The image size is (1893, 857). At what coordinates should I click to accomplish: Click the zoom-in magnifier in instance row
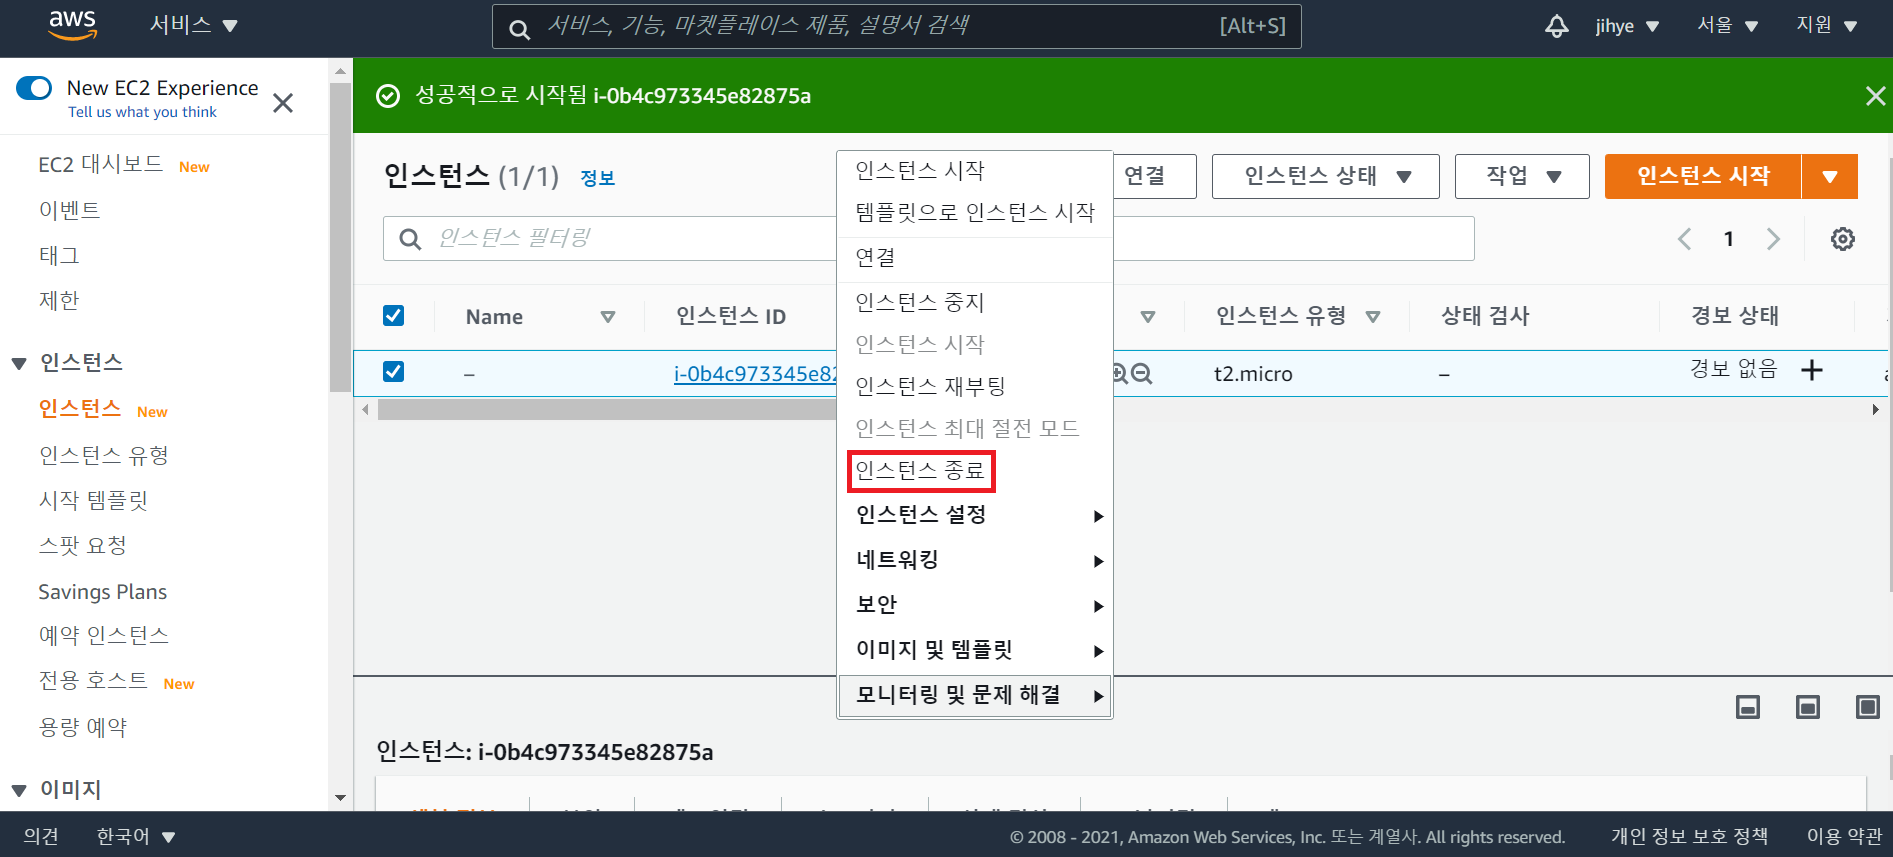pos(1120,374)
